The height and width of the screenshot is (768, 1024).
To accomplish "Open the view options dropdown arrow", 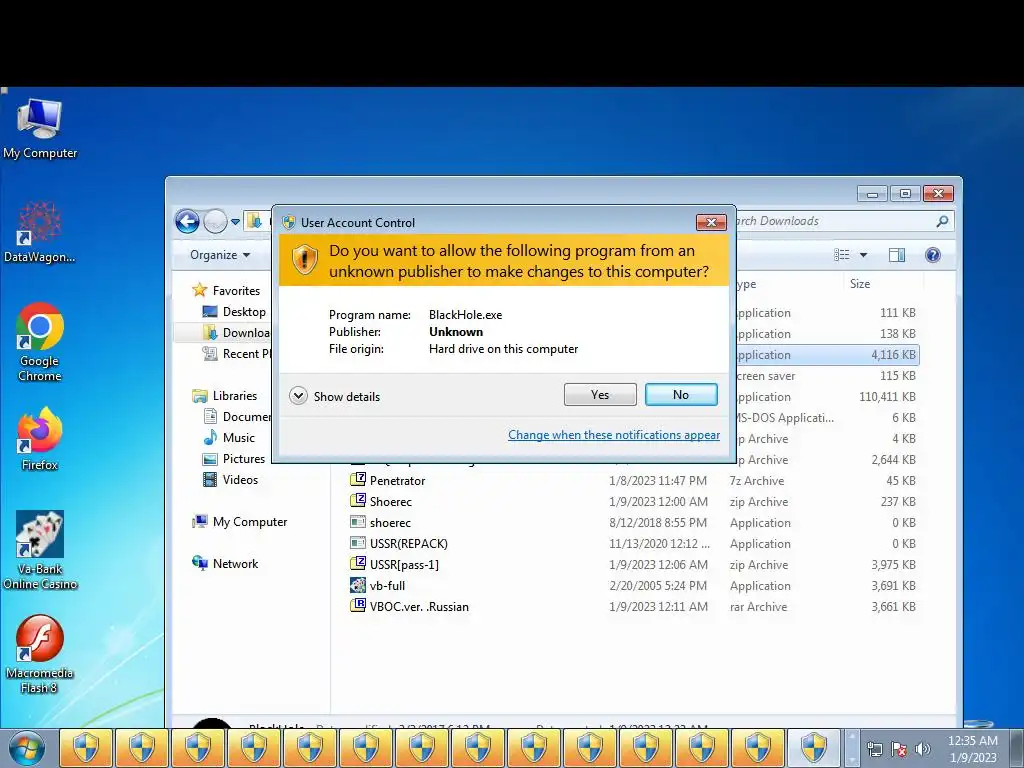I will pyautogui.click(x=863, y=255).
